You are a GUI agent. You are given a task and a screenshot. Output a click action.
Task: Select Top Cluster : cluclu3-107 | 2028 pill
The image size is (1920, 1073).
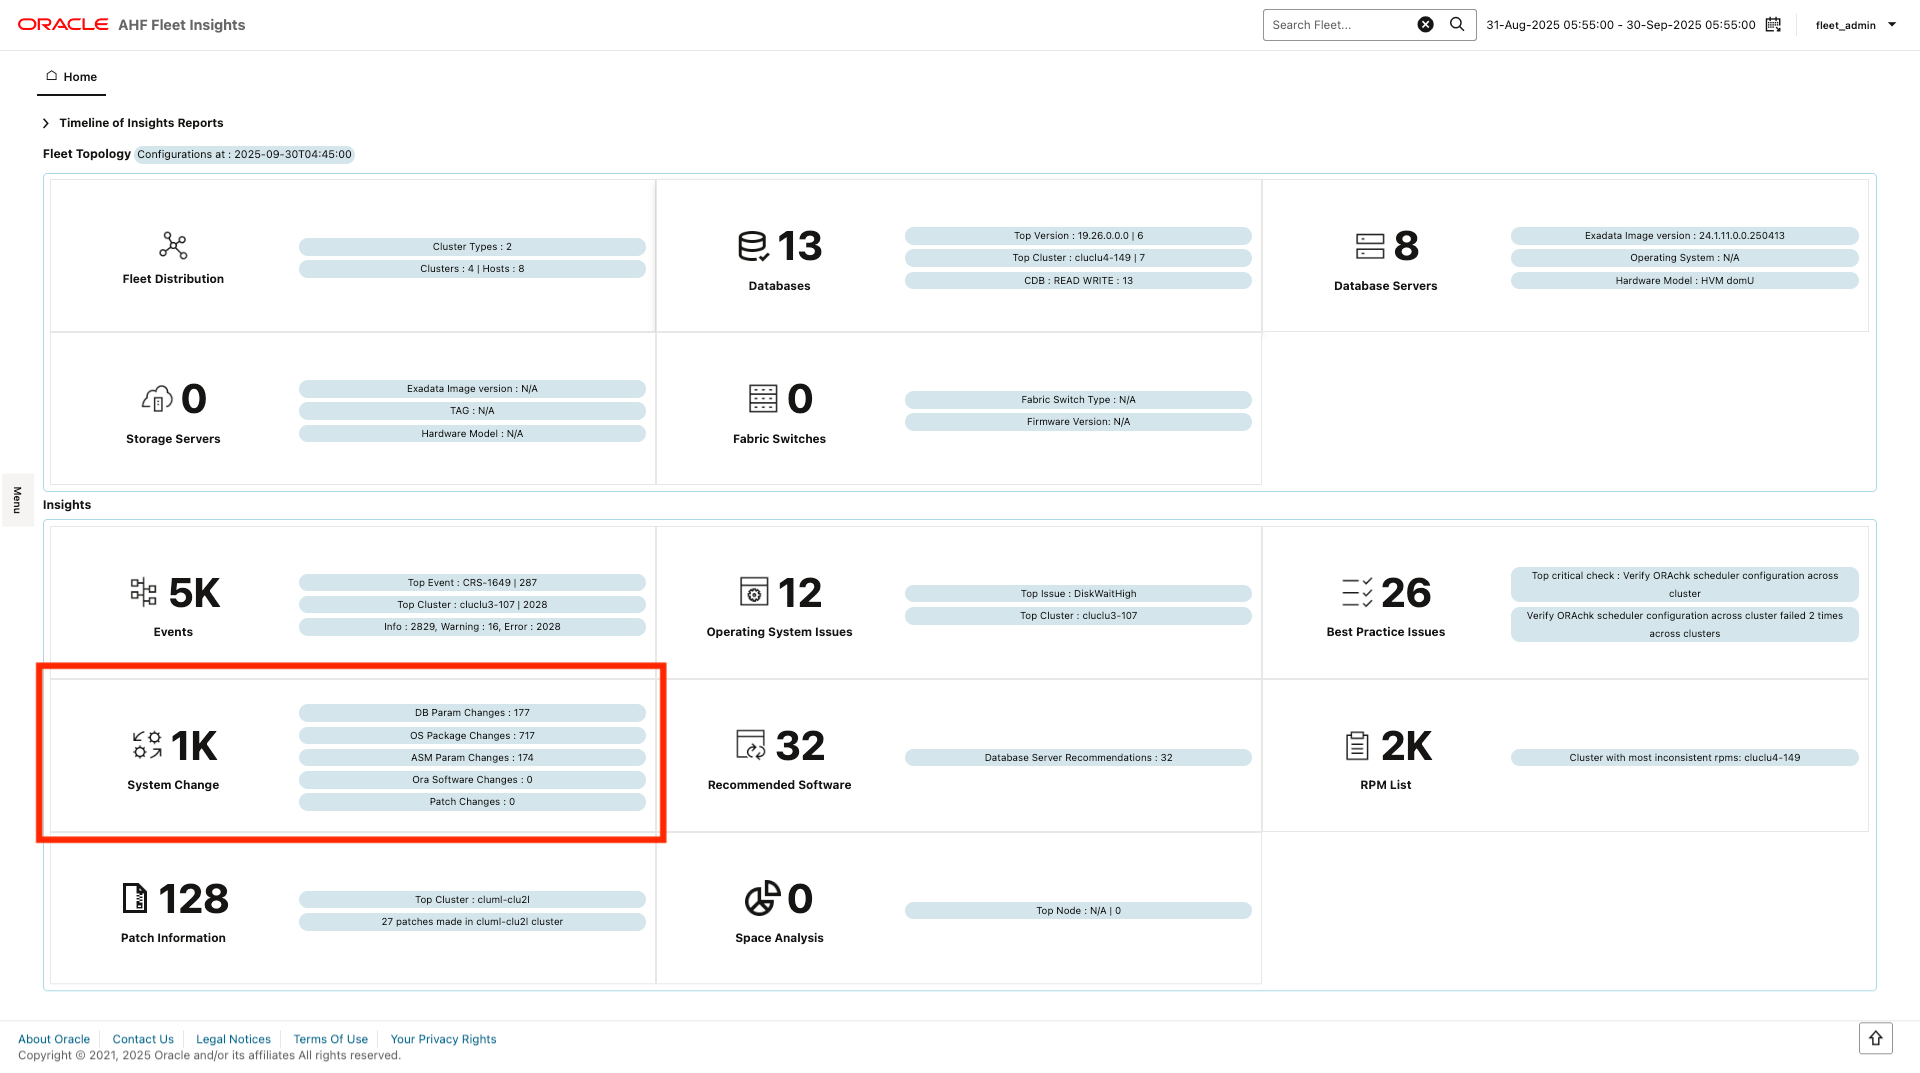click(x=472, y=605)
